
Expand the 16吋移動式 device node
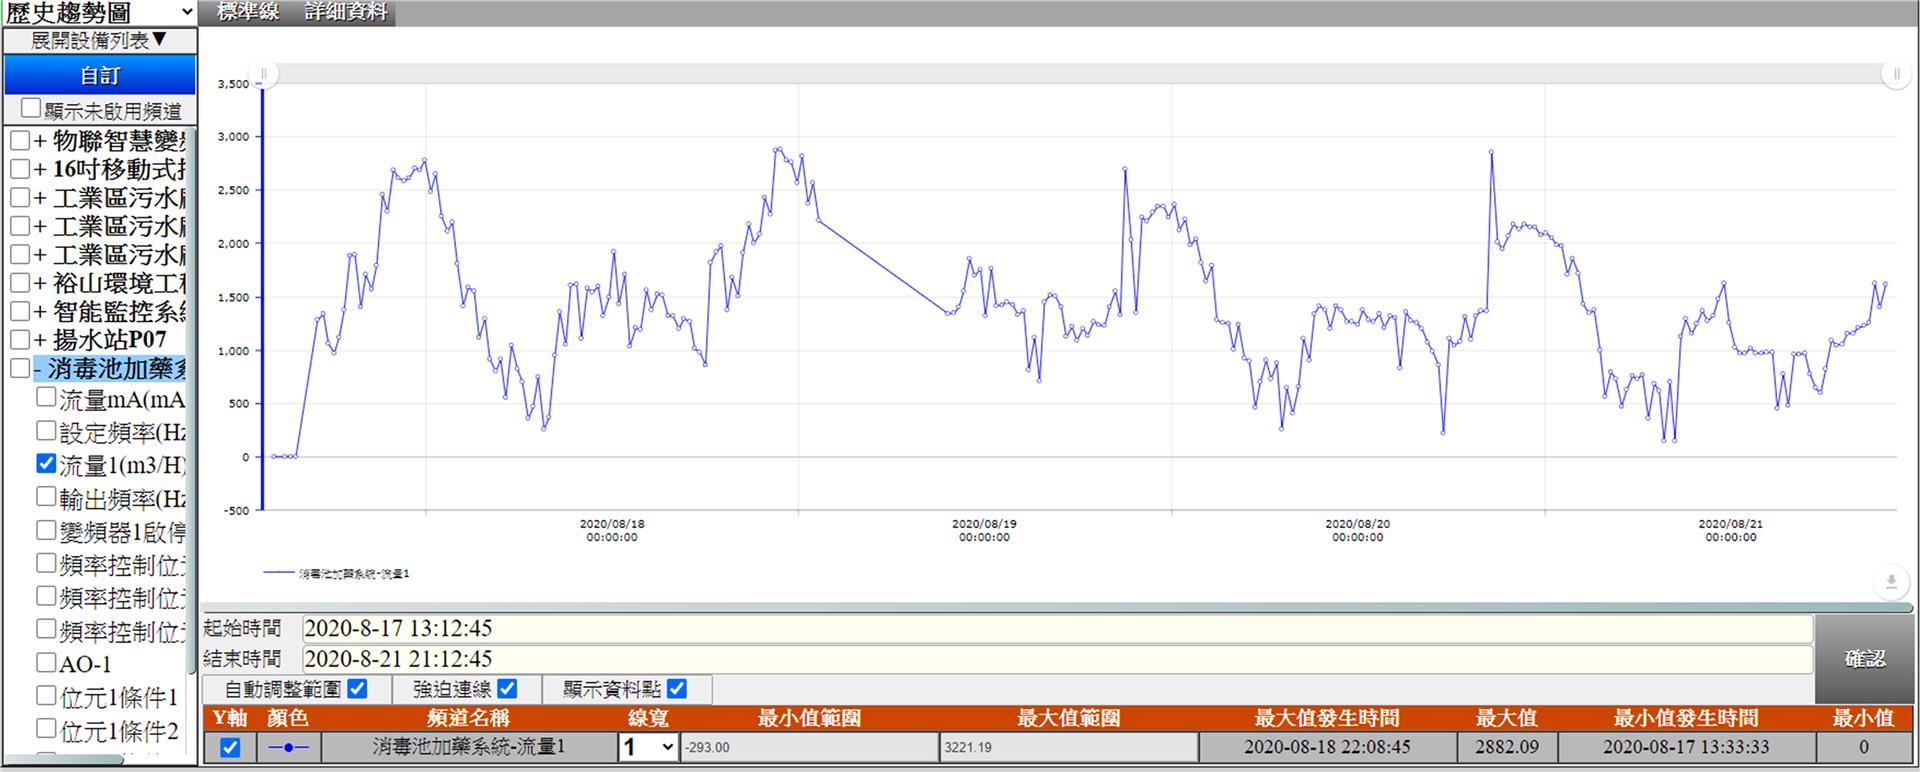40,170
